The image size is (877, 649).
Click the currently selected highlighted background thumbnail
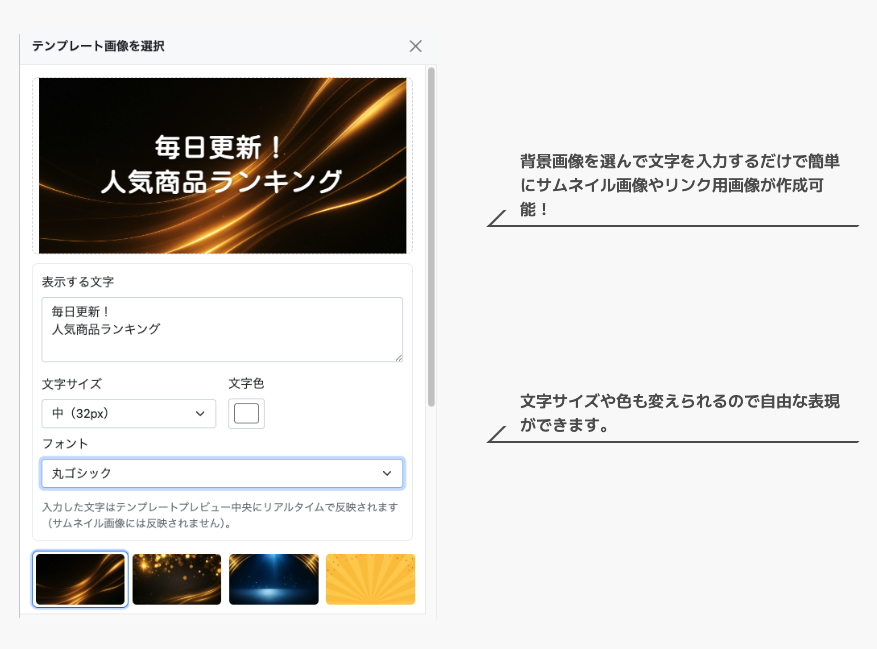pos(80,579)
